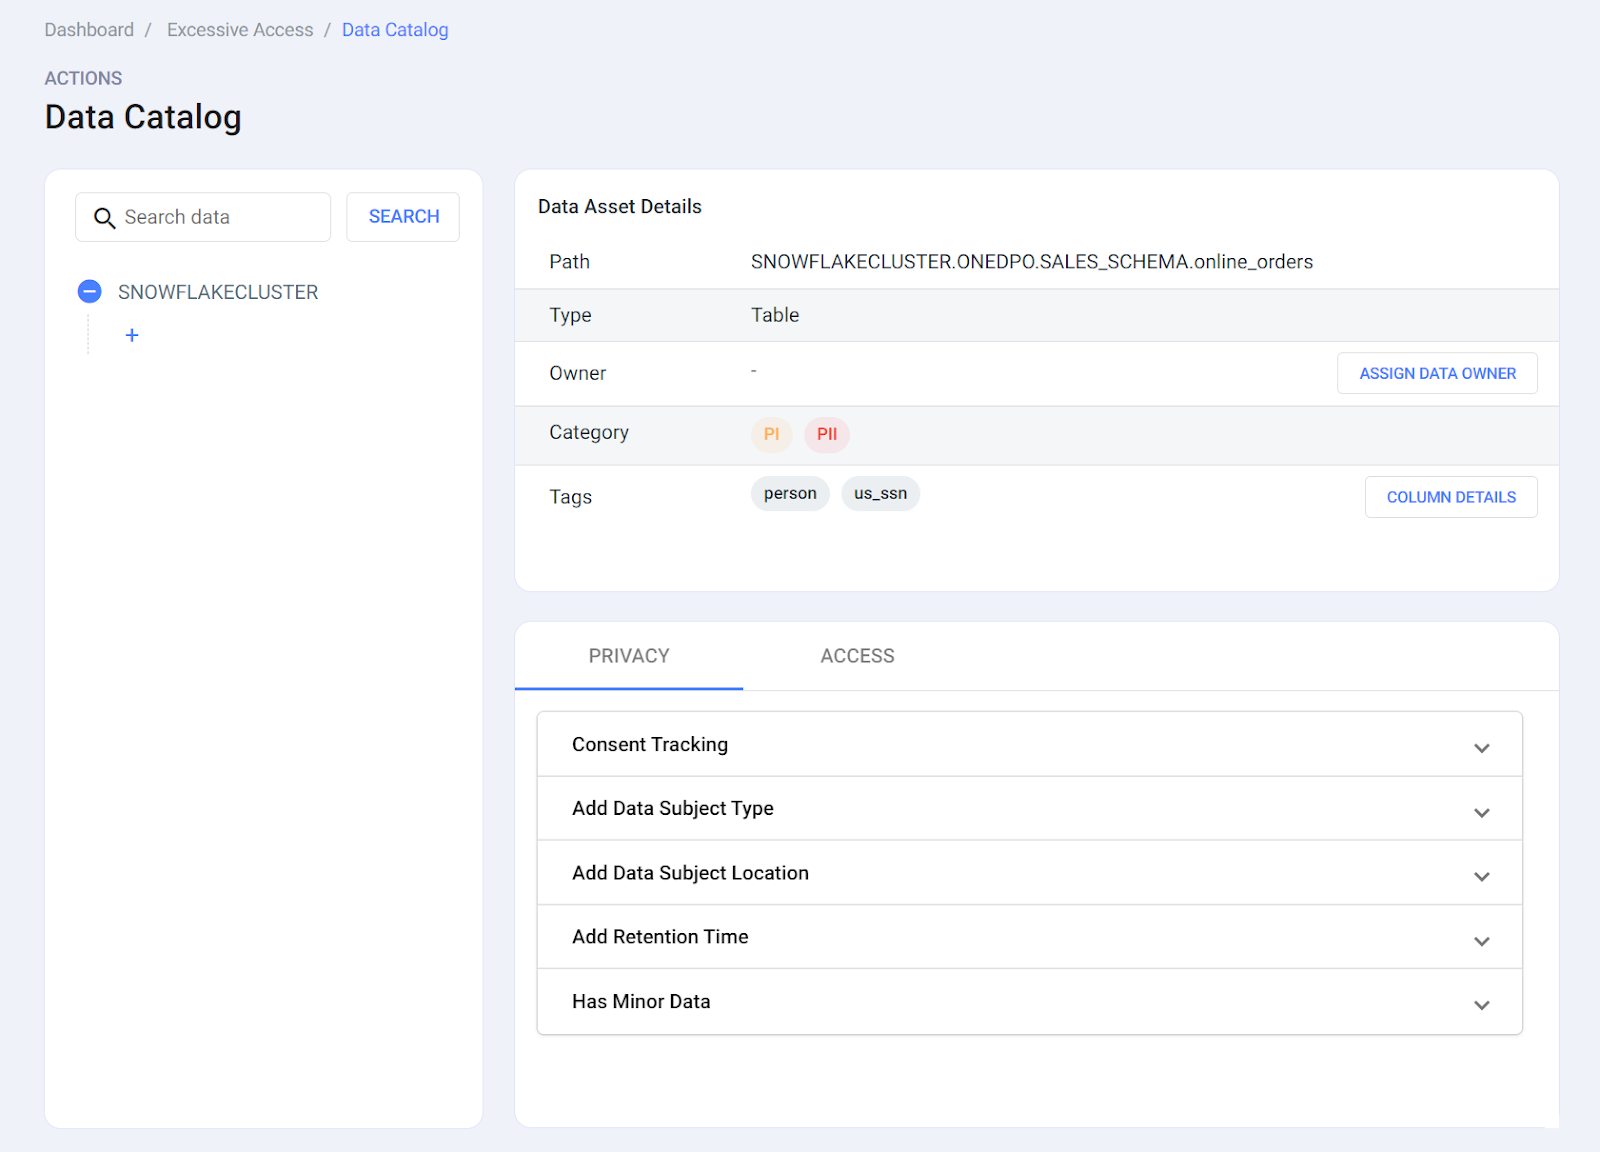The image size is (1600, 1152).
Task: Expand Add Data Subject Type panel
Action: click(1481, 812)
